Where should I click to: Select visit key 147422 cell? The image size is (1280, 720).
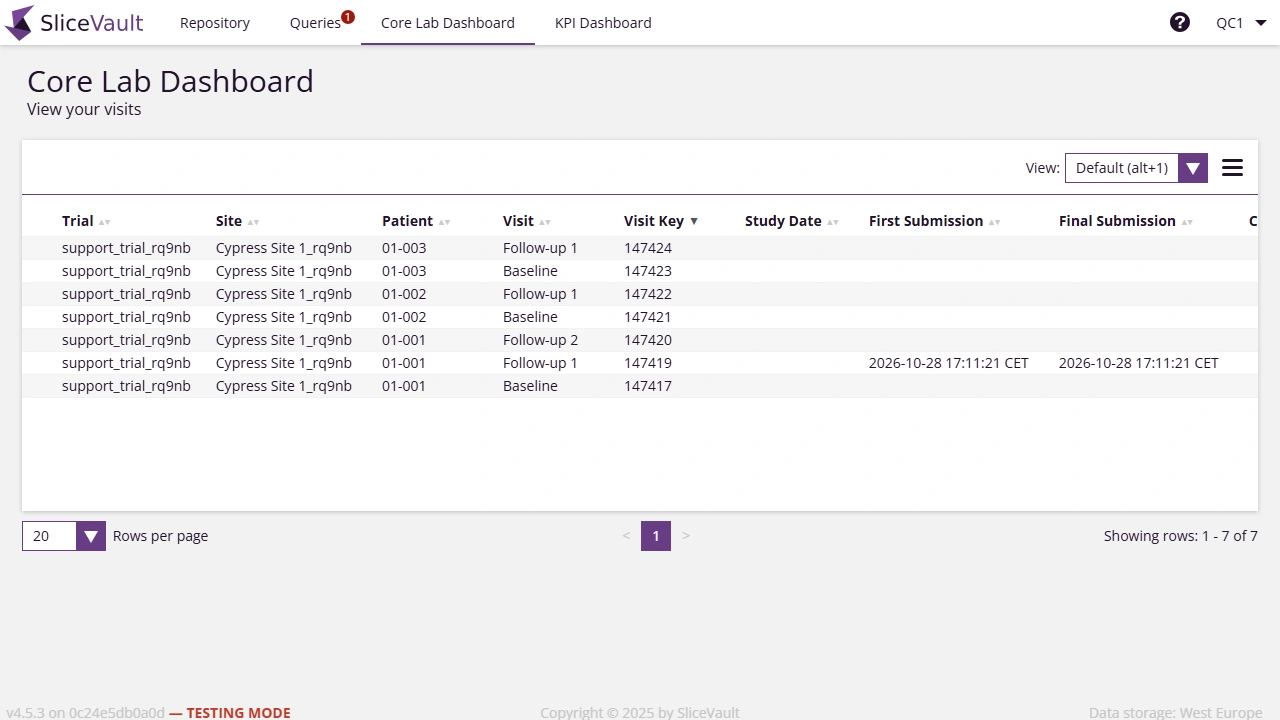pos(648,294)
